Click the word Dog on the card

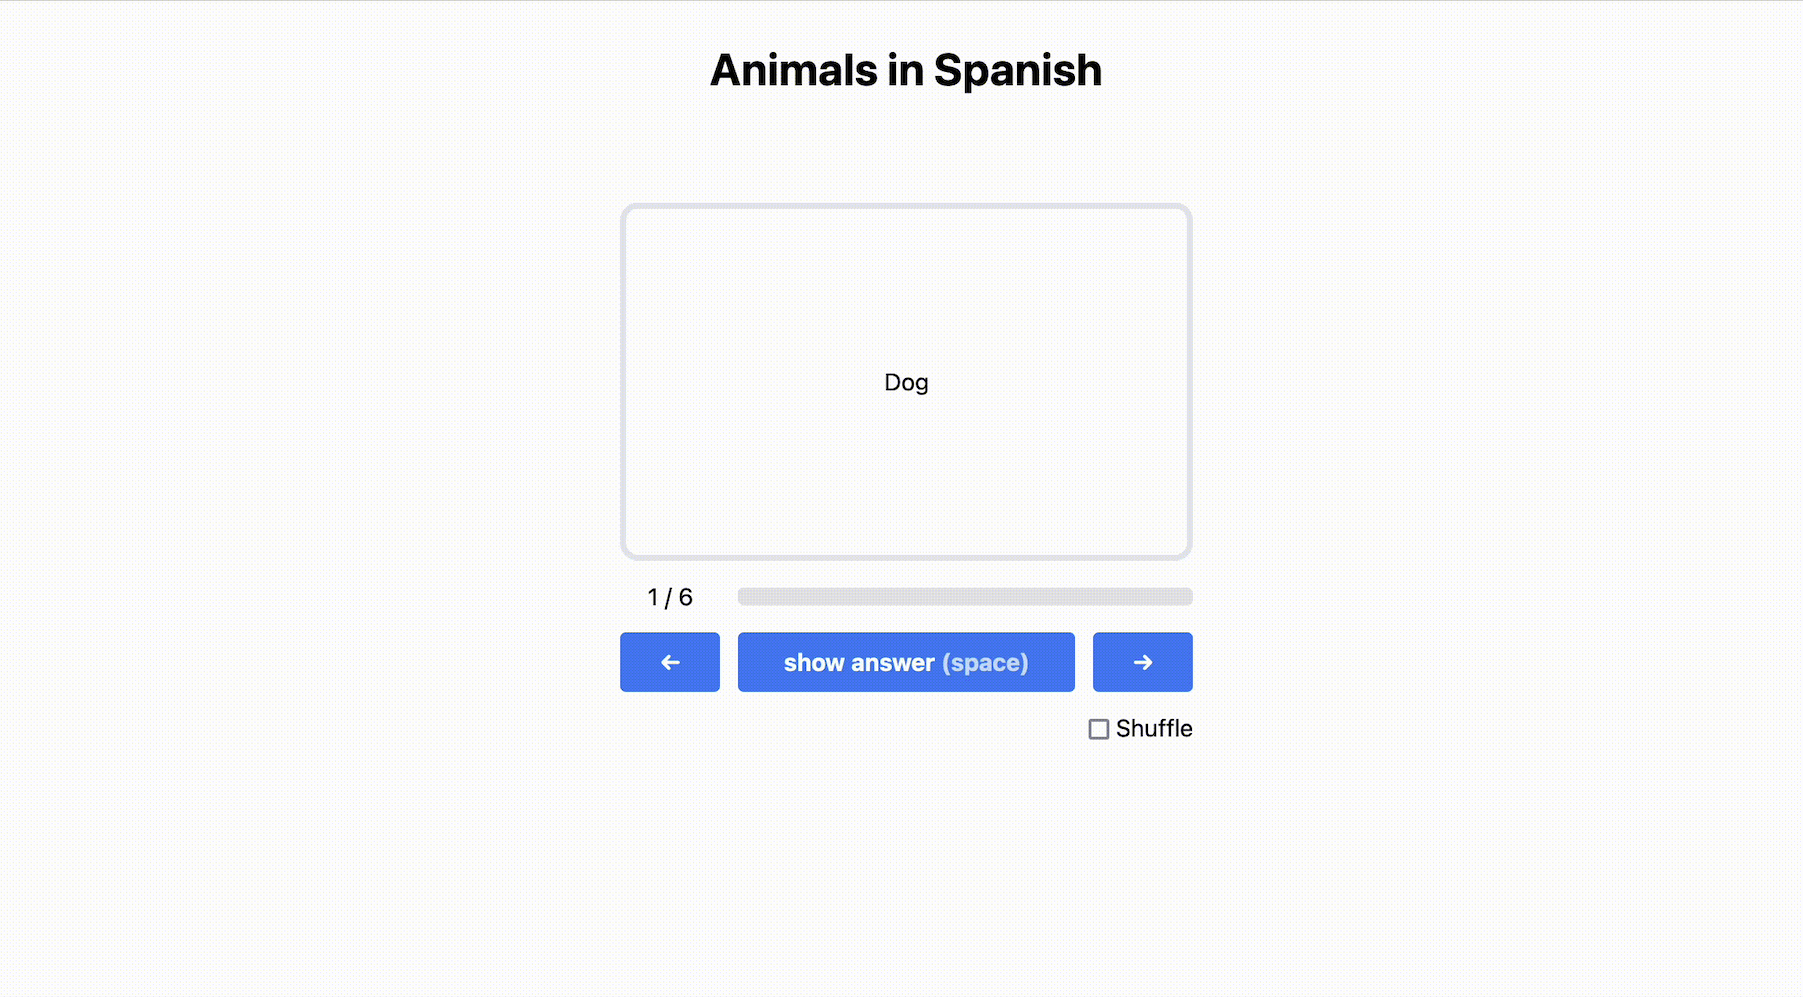[x=906, y=383]
